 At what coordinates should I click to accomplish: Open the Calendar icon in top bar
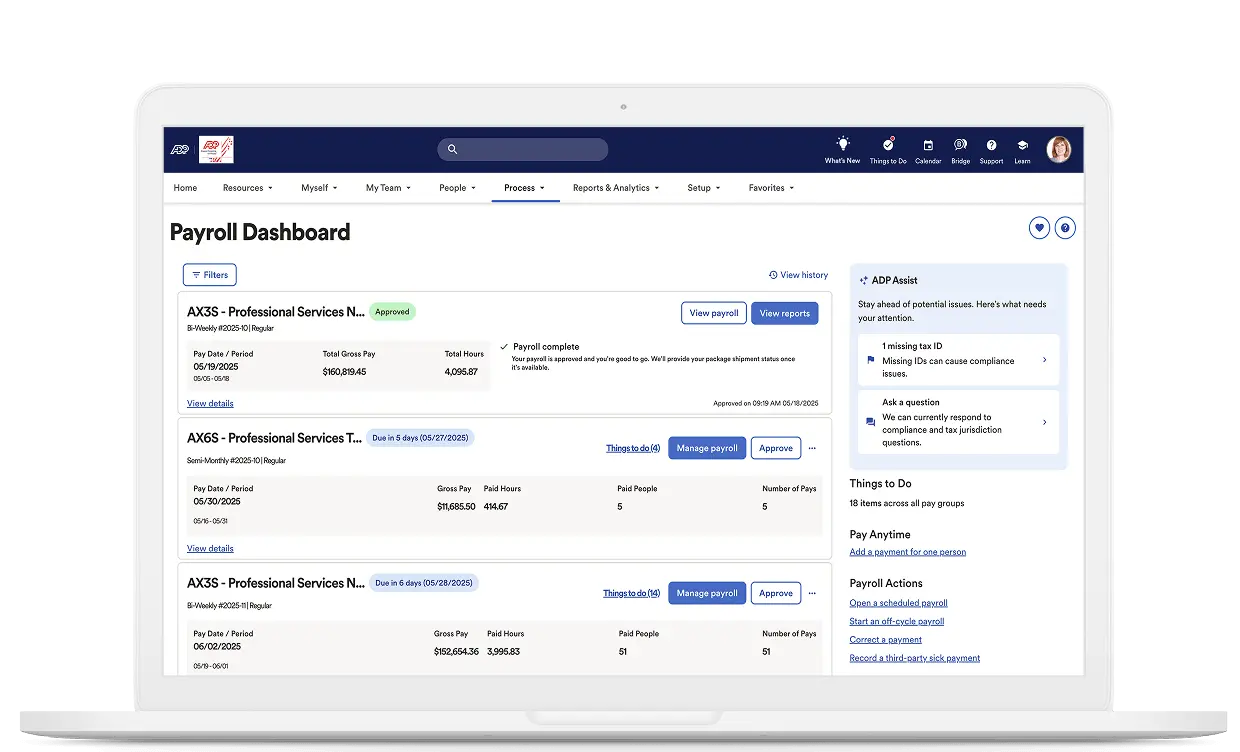pyautogui.click(x=928, y=144)
